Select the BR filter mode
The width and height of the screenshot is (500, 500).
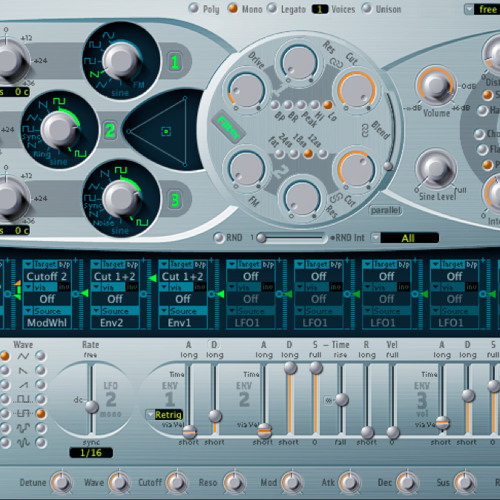click(x=288, y=105)
